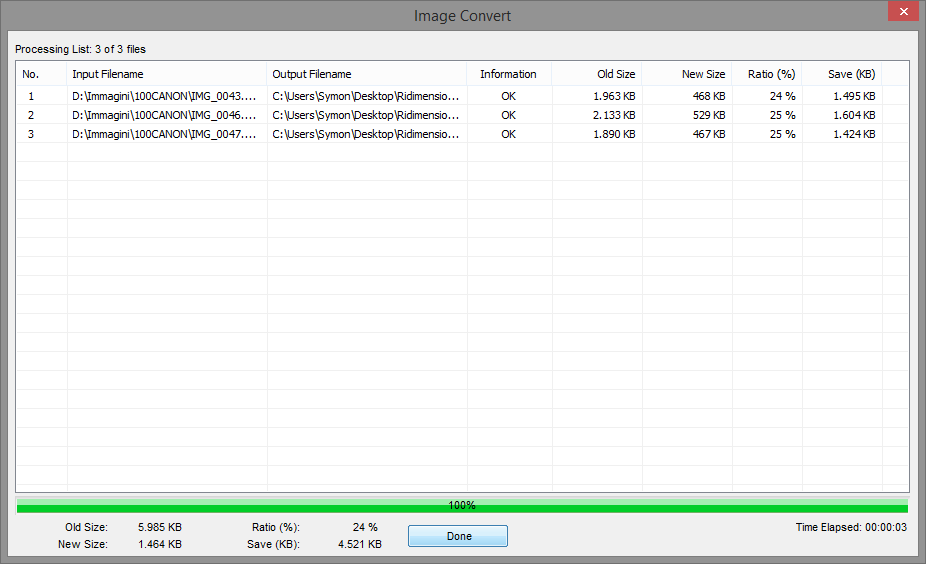Click the 25 % ratio in row 3
The height and width of the screenshot is (564, 926).
782,134
